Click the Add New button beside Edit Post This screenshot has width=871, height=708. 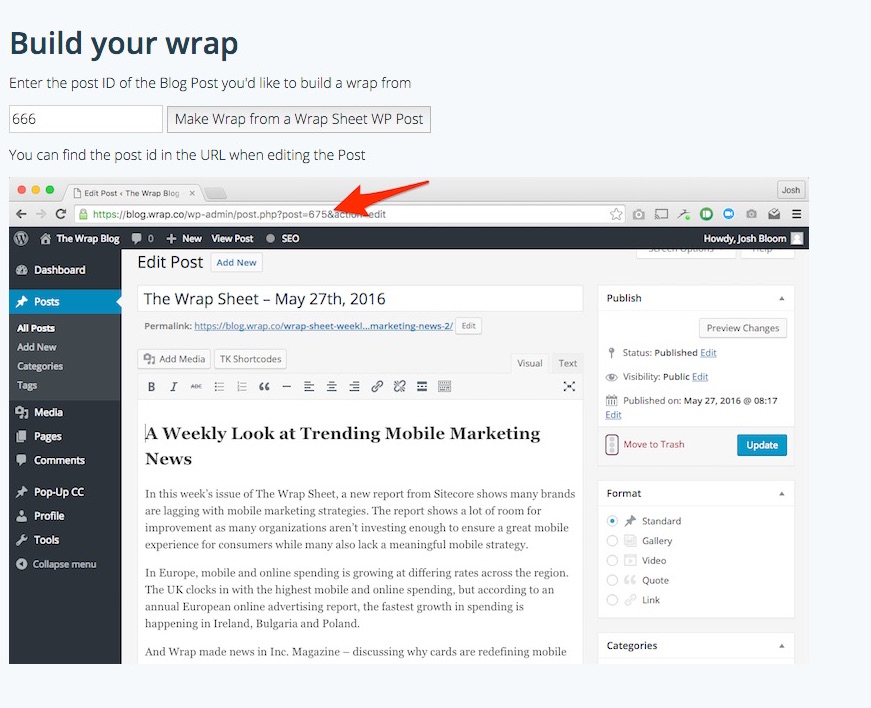(x=237, y=263)
